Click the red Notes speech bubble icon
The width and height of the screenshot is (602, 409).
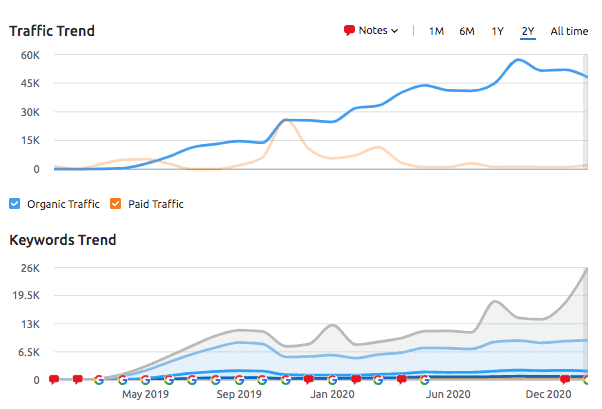[x=349, y=30]
